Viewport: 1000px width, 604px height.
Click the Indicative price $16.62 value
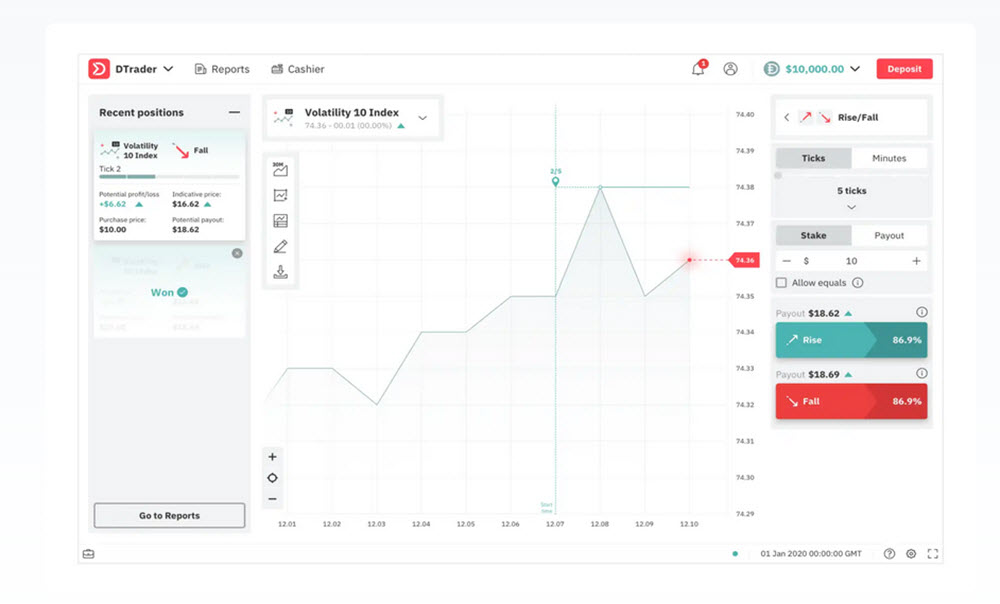(186, 204)
